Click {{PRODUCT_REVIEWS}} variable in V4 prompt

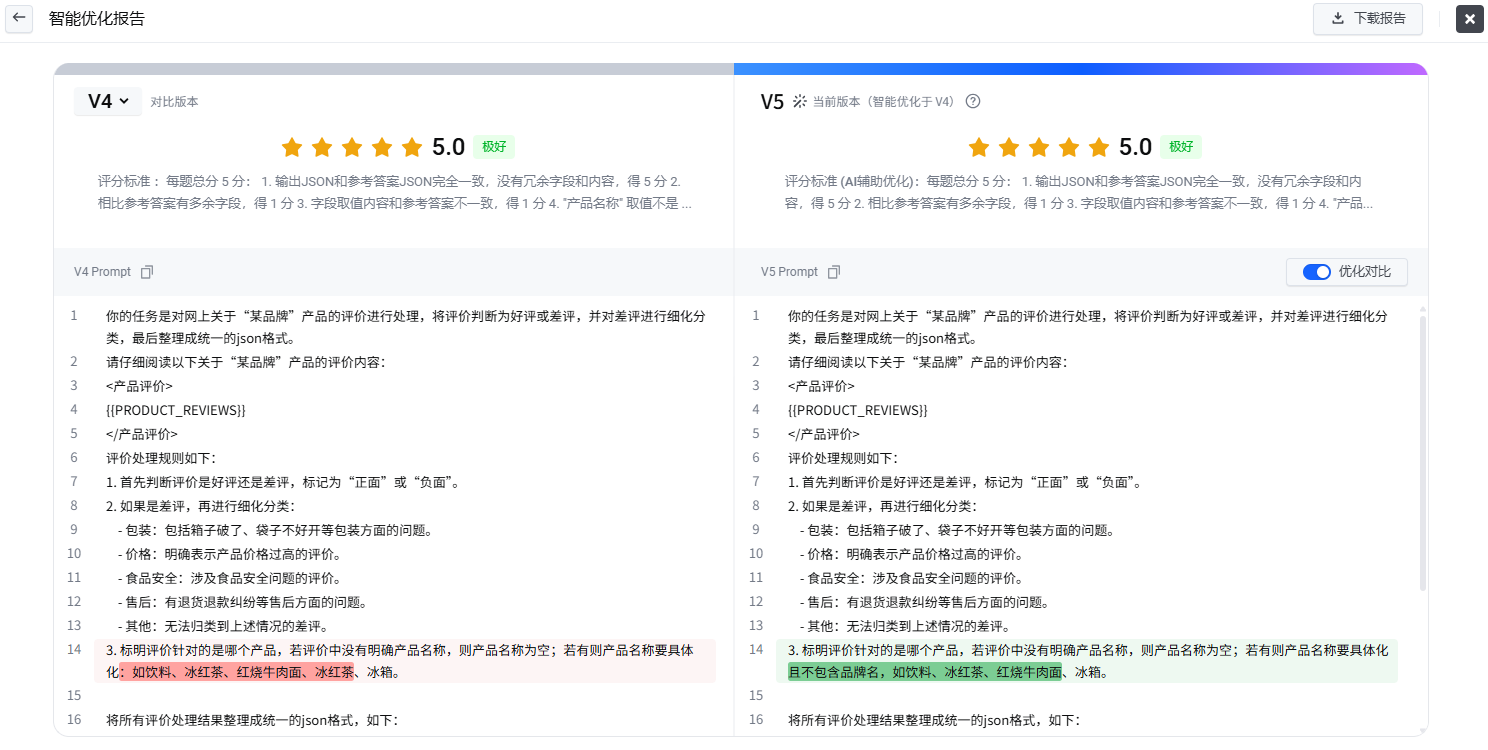point(175,410)
